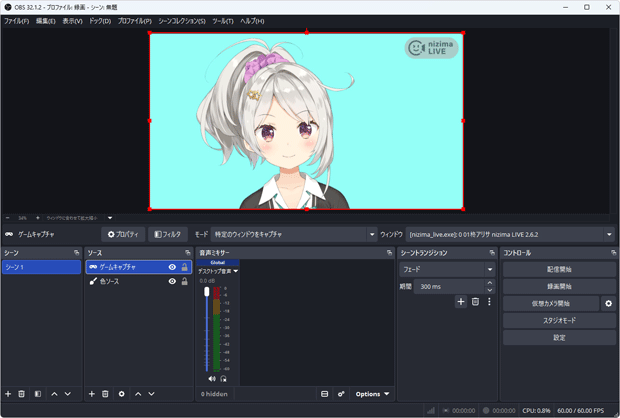Open the ドック(D) menu
This screenshot has width=620, height=418.
[100, 21]
